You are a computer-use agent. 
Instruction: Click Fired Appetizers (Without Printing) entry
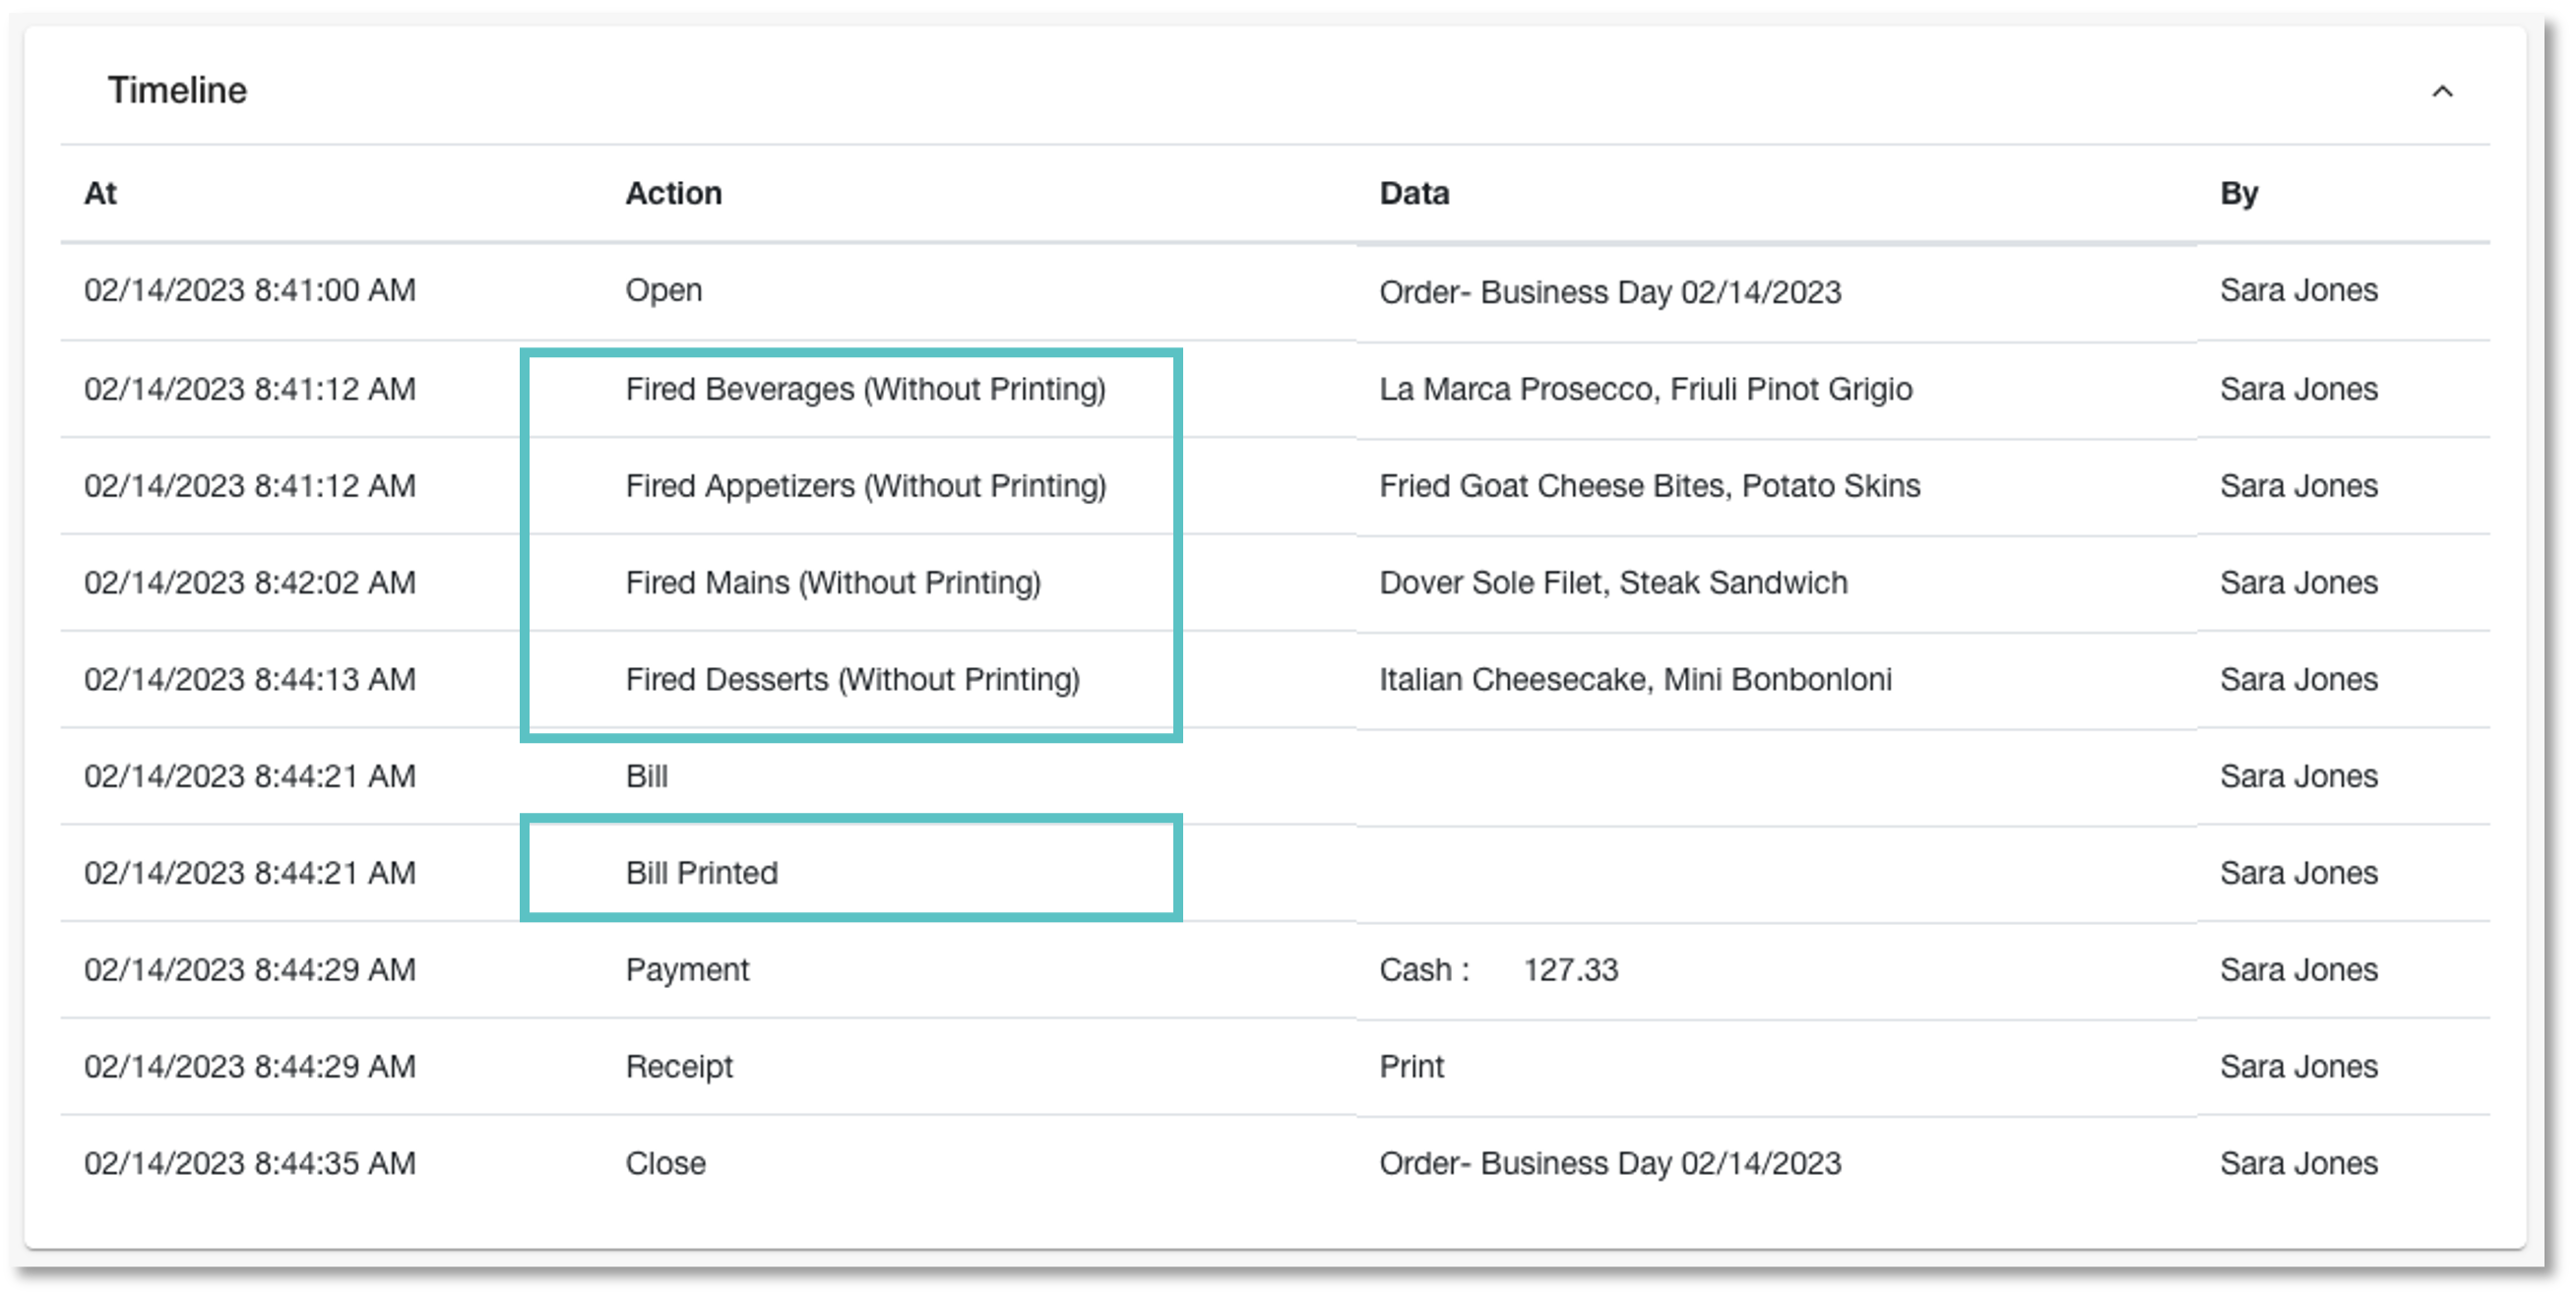tap(866, 486)
